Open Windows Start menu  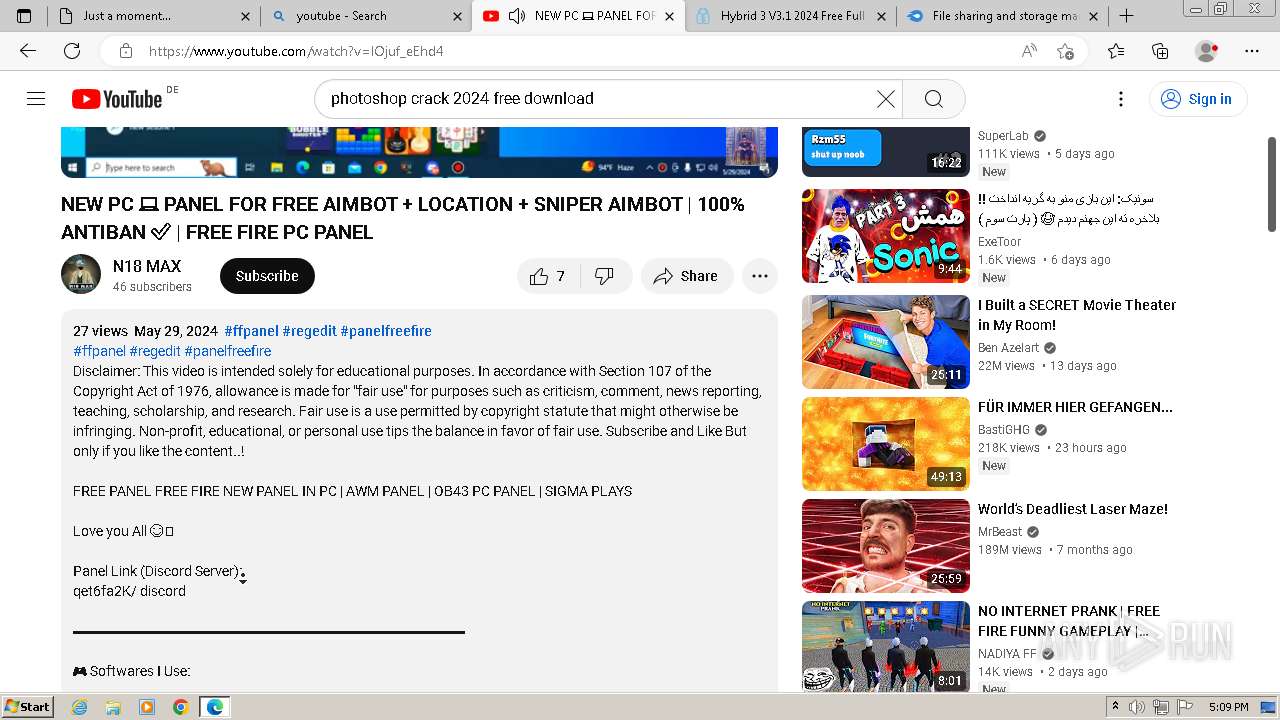click(x=28, y=706)
